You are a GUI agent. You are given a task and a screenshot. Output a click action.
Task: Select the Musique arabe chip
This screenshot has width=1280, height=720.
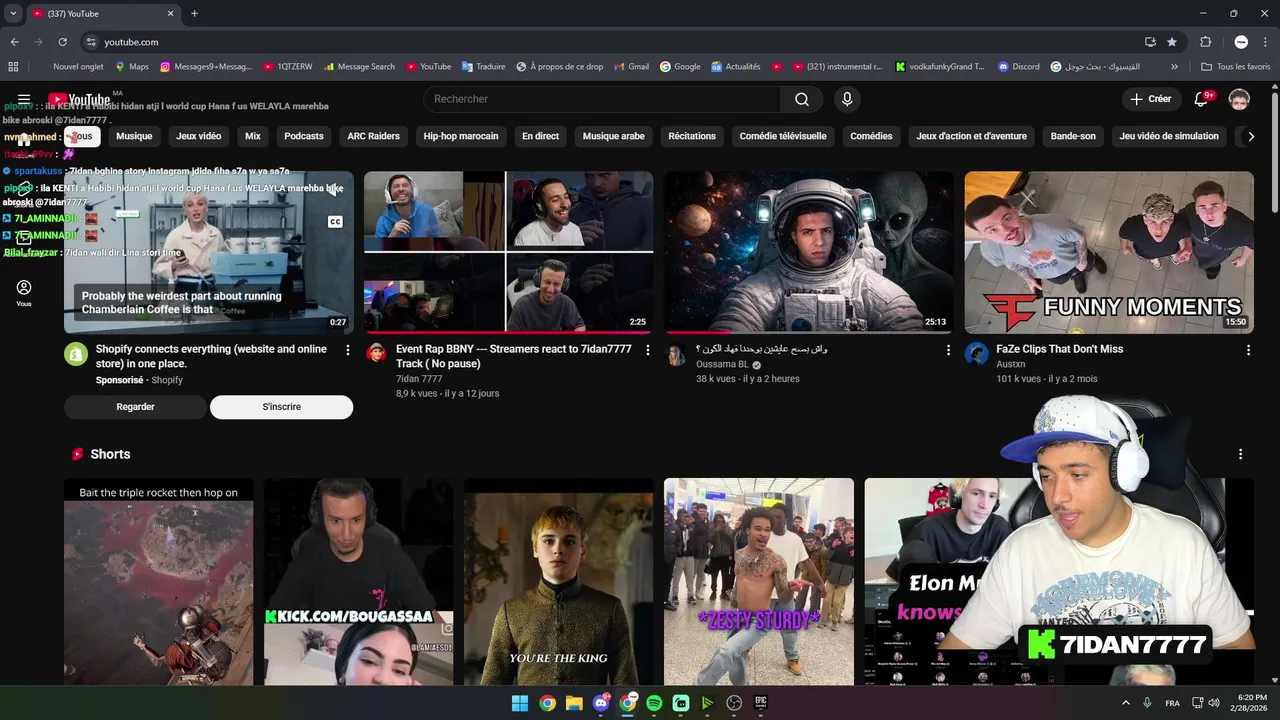(x=614, y=136)
